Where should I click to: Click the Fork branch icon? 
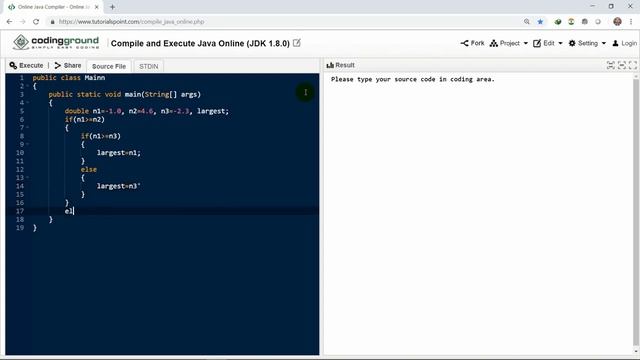(464, 43)
